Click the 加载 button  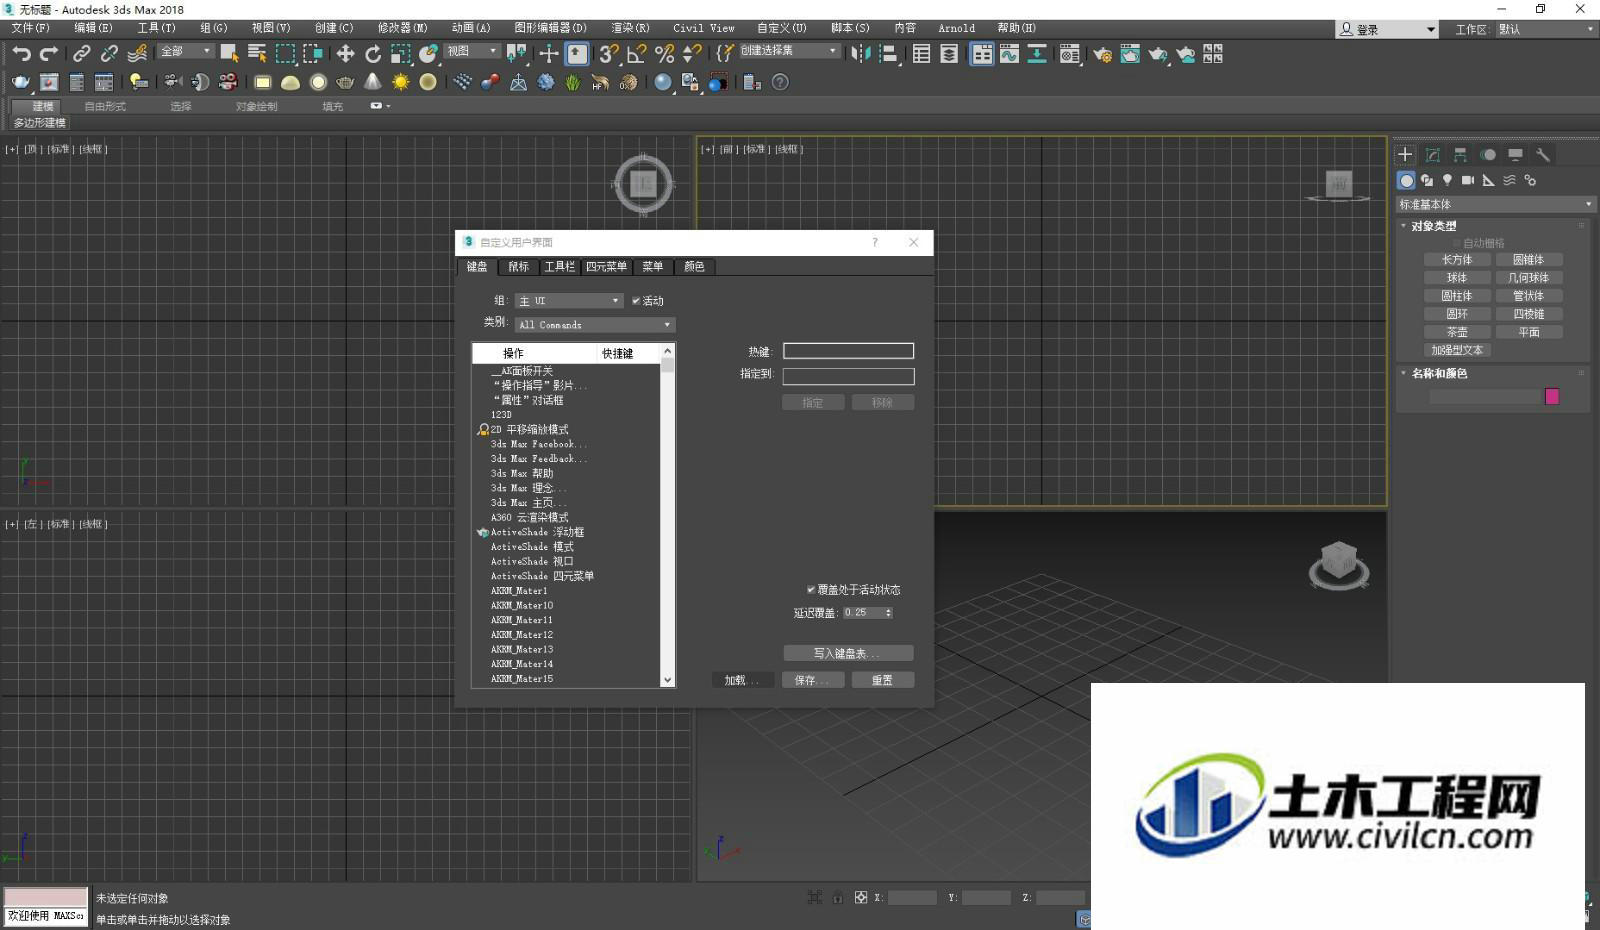742,680
